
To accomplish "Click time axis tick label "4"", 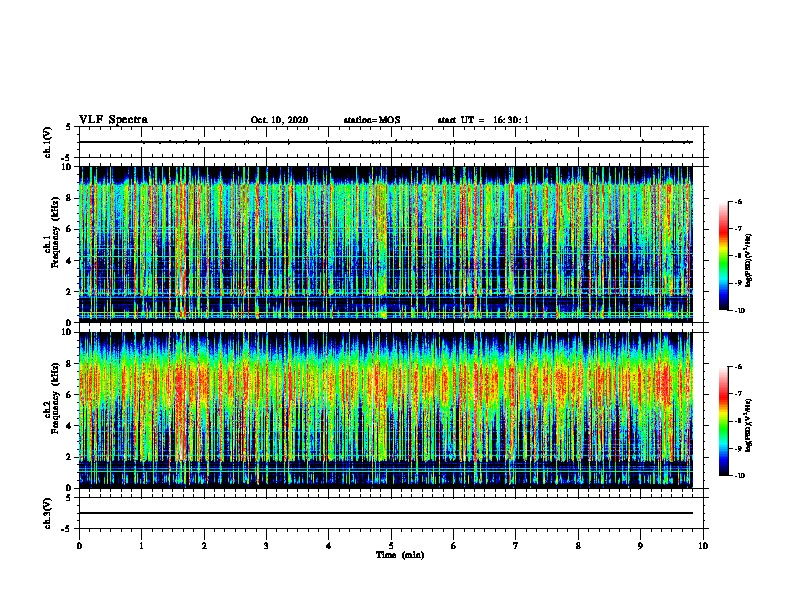I will tap(329, 545).
